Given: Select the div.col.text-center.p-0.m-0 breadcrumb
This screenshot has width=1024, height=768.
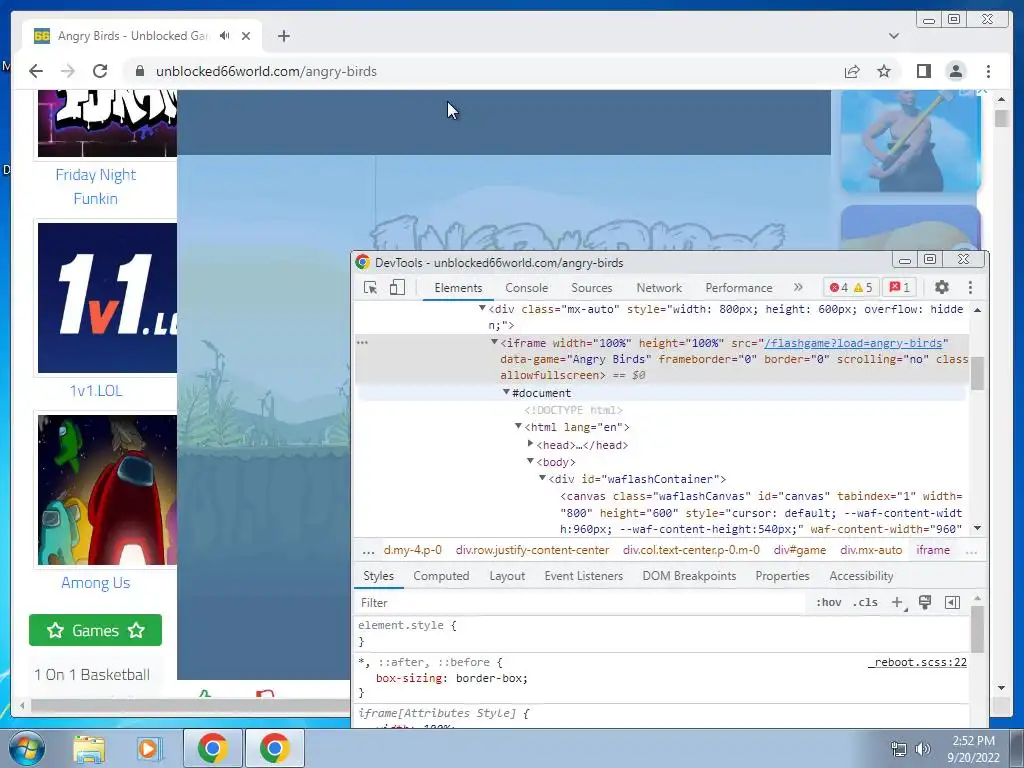Looking at the screenshot, I should (x=691, y=550).
